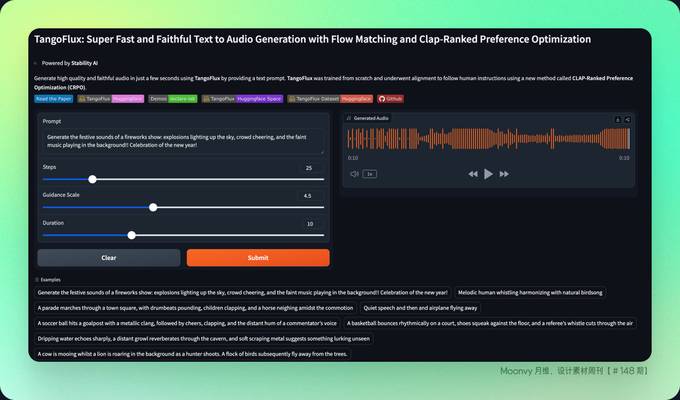Click the Stability AI text
The width and height of the screenshot is (680, 400).
(x=85, y=63)
